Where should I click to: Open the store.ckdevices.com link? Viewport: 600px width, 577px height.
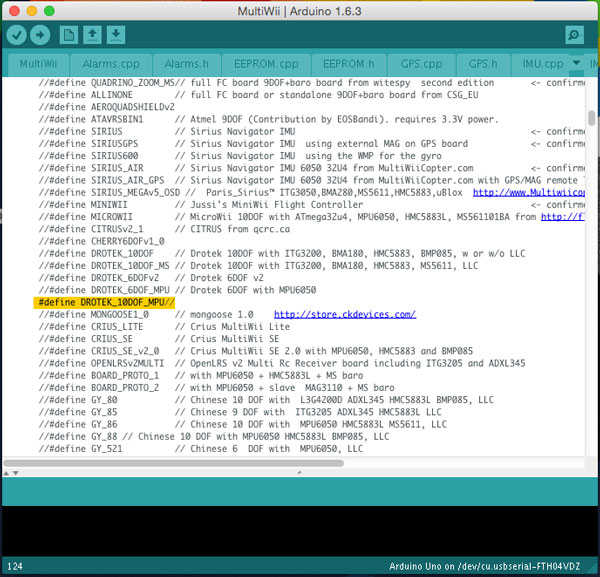pos(345,315)
